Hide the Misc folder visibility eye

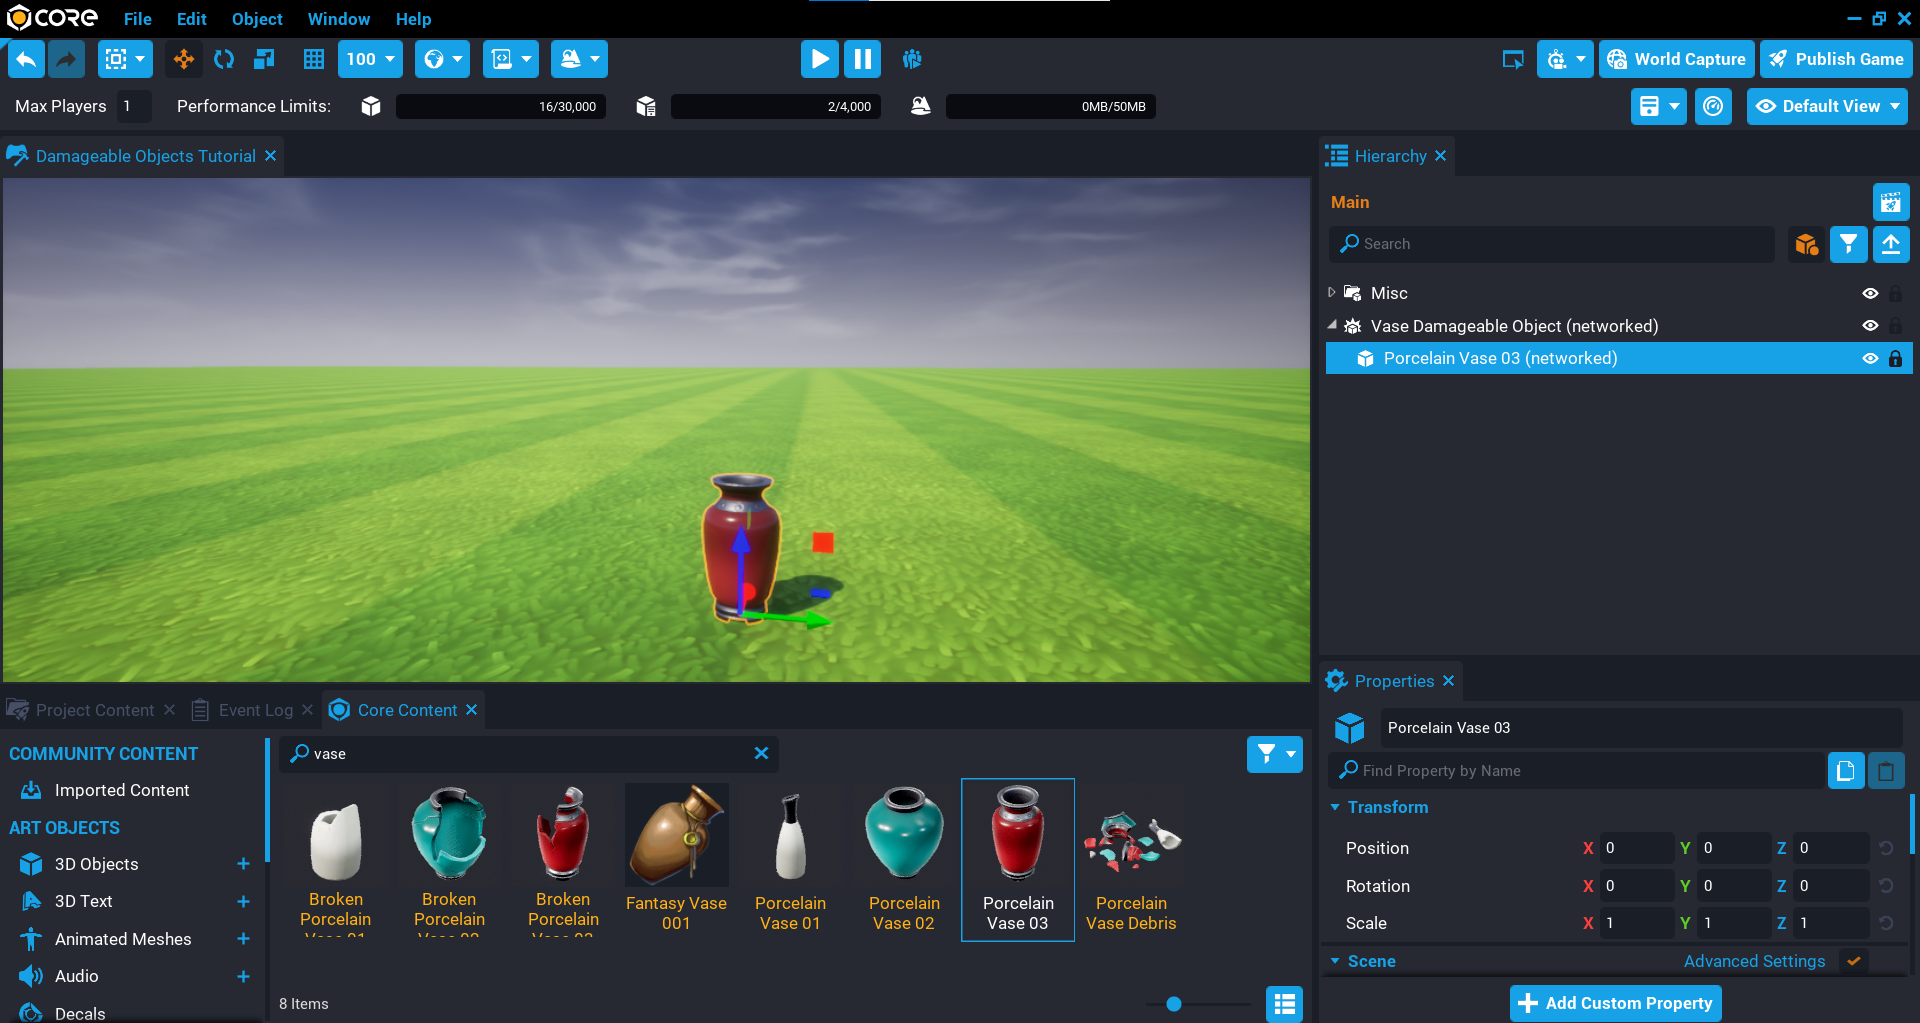[1871, 293]
